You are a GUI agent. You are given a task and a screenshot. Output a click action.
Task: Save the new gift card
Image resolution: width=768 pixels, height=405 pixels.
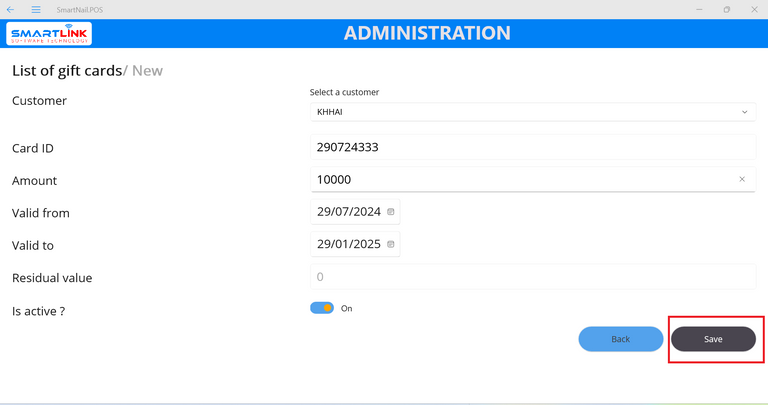click(x=713, y=339)
